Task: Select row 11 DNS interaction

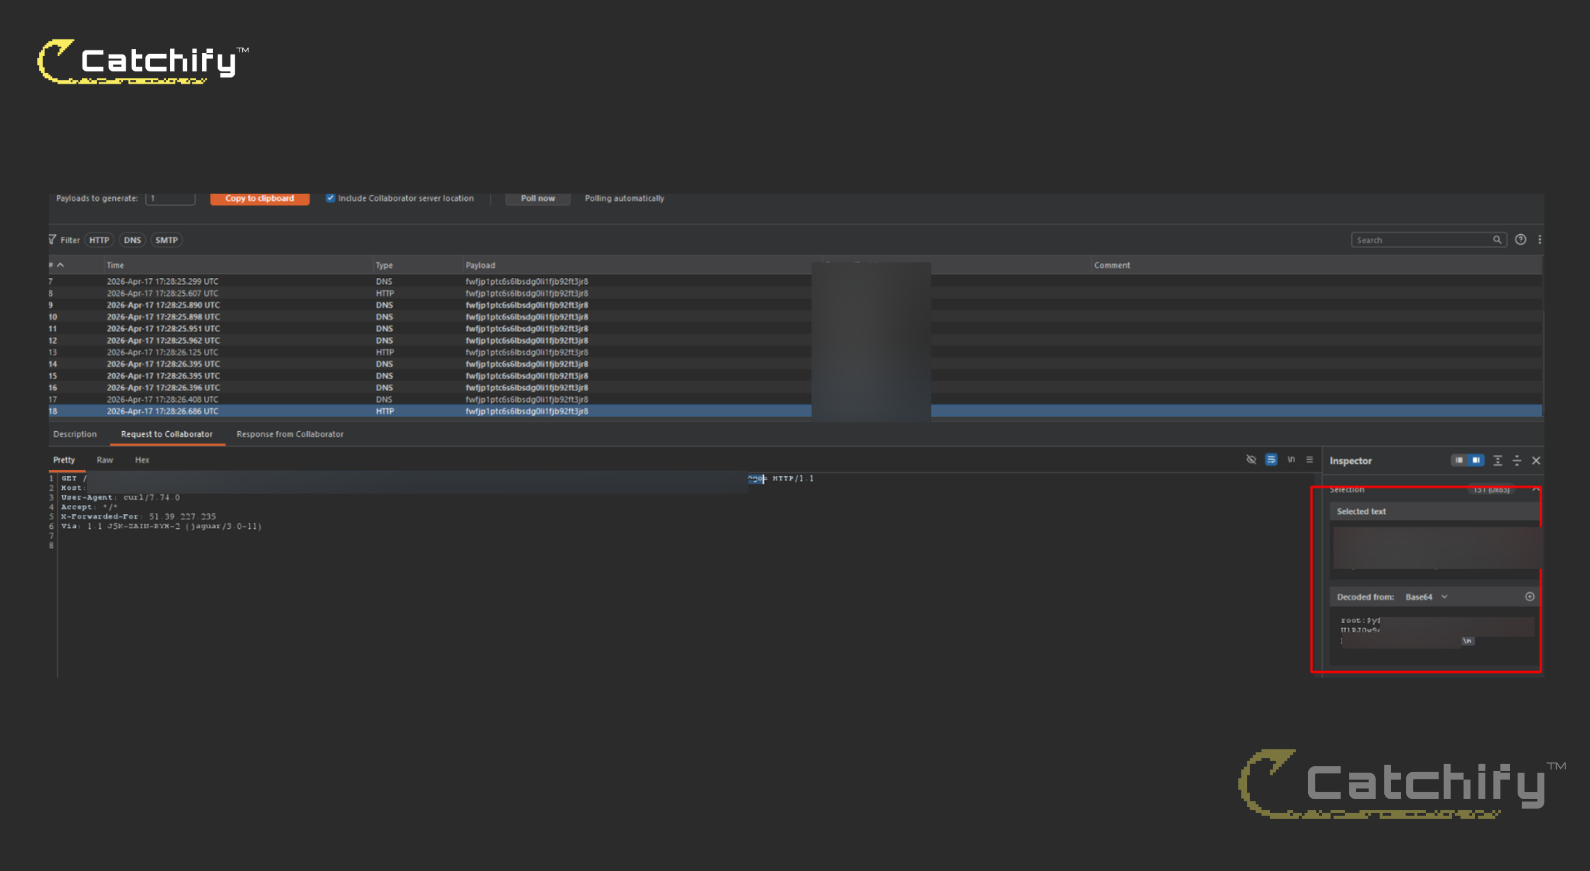Action: click(x=795, y=328)
